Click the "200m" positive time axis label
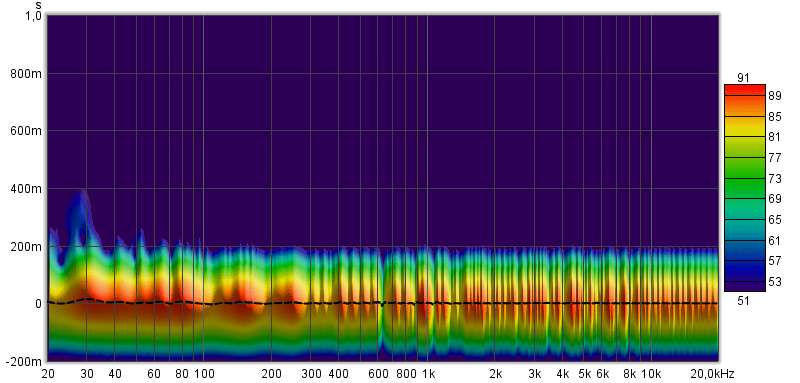800x383 pixels. pyautogui.click(x=26, y=246)
